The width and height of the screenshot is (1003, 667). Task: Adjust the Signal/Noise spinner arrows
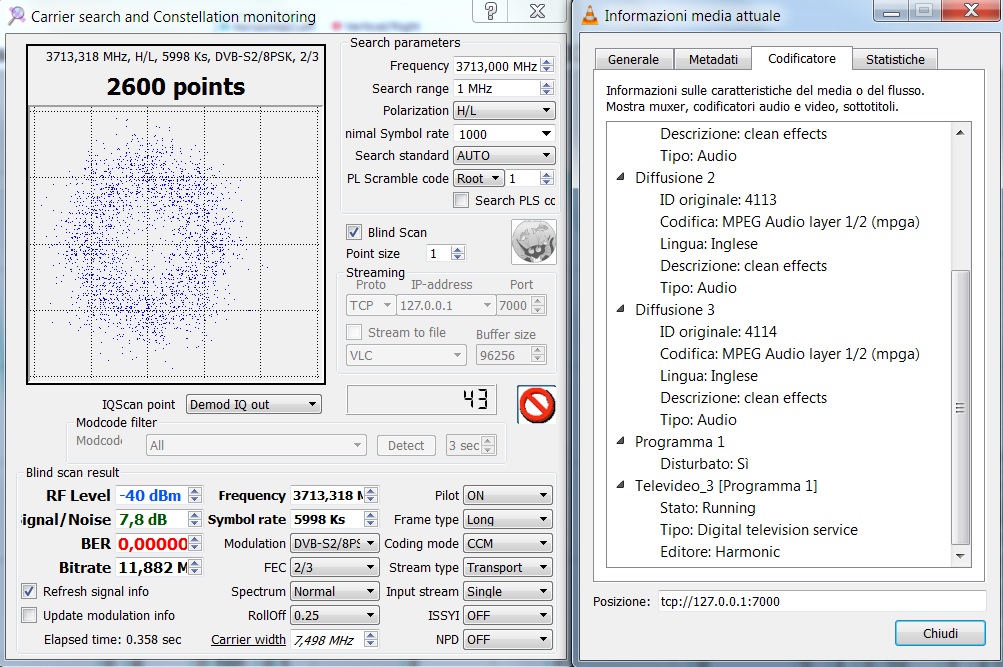[196, 519]
